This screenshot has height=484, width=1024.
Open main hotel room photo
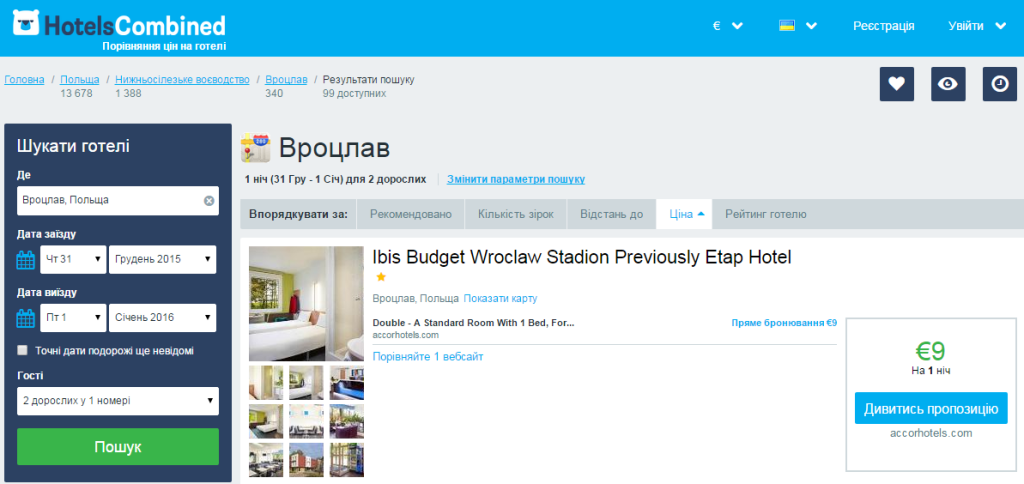pyautogui.click(x=306, y=304)
